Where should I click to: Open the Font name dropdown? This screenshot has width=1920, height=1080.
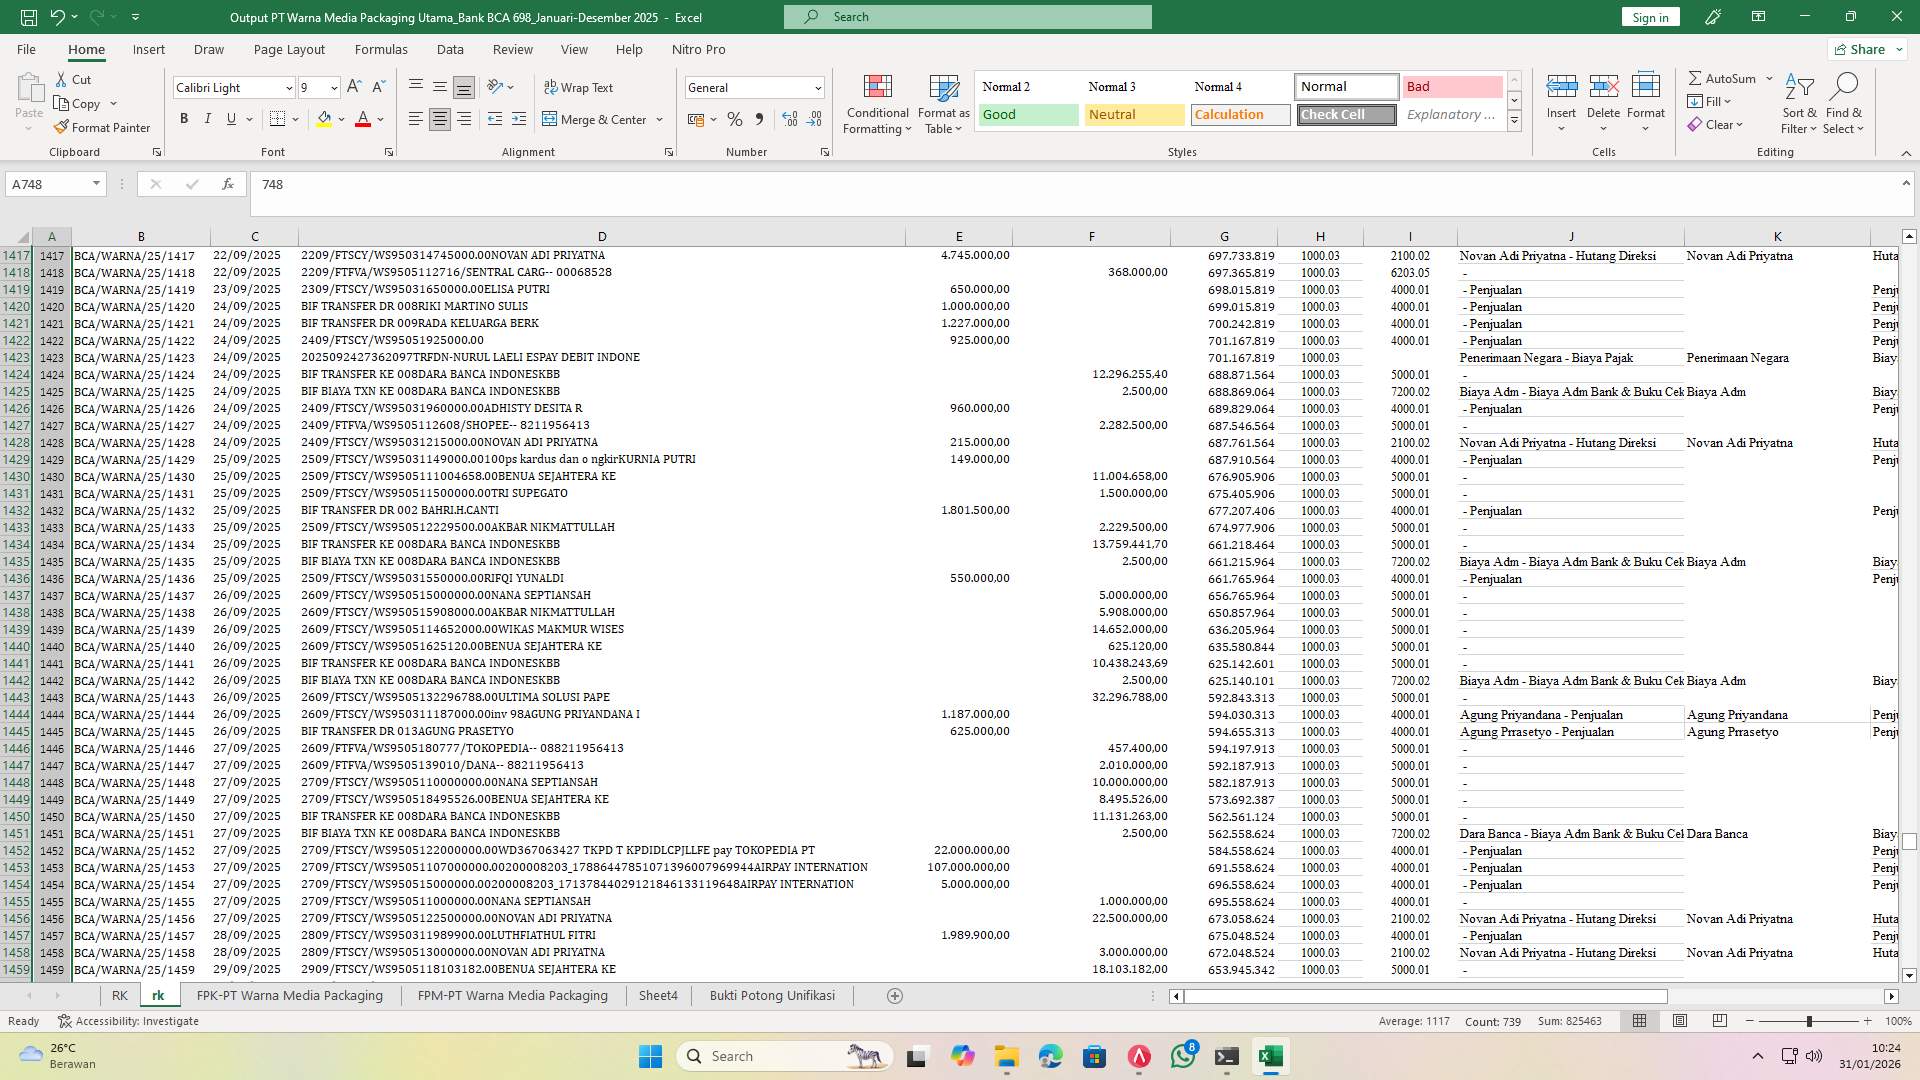pyautogui.click(x=287, y=87)
